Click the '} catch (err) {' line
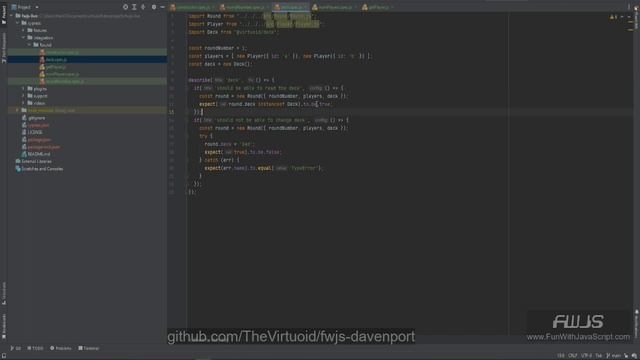 coord(220,160)
